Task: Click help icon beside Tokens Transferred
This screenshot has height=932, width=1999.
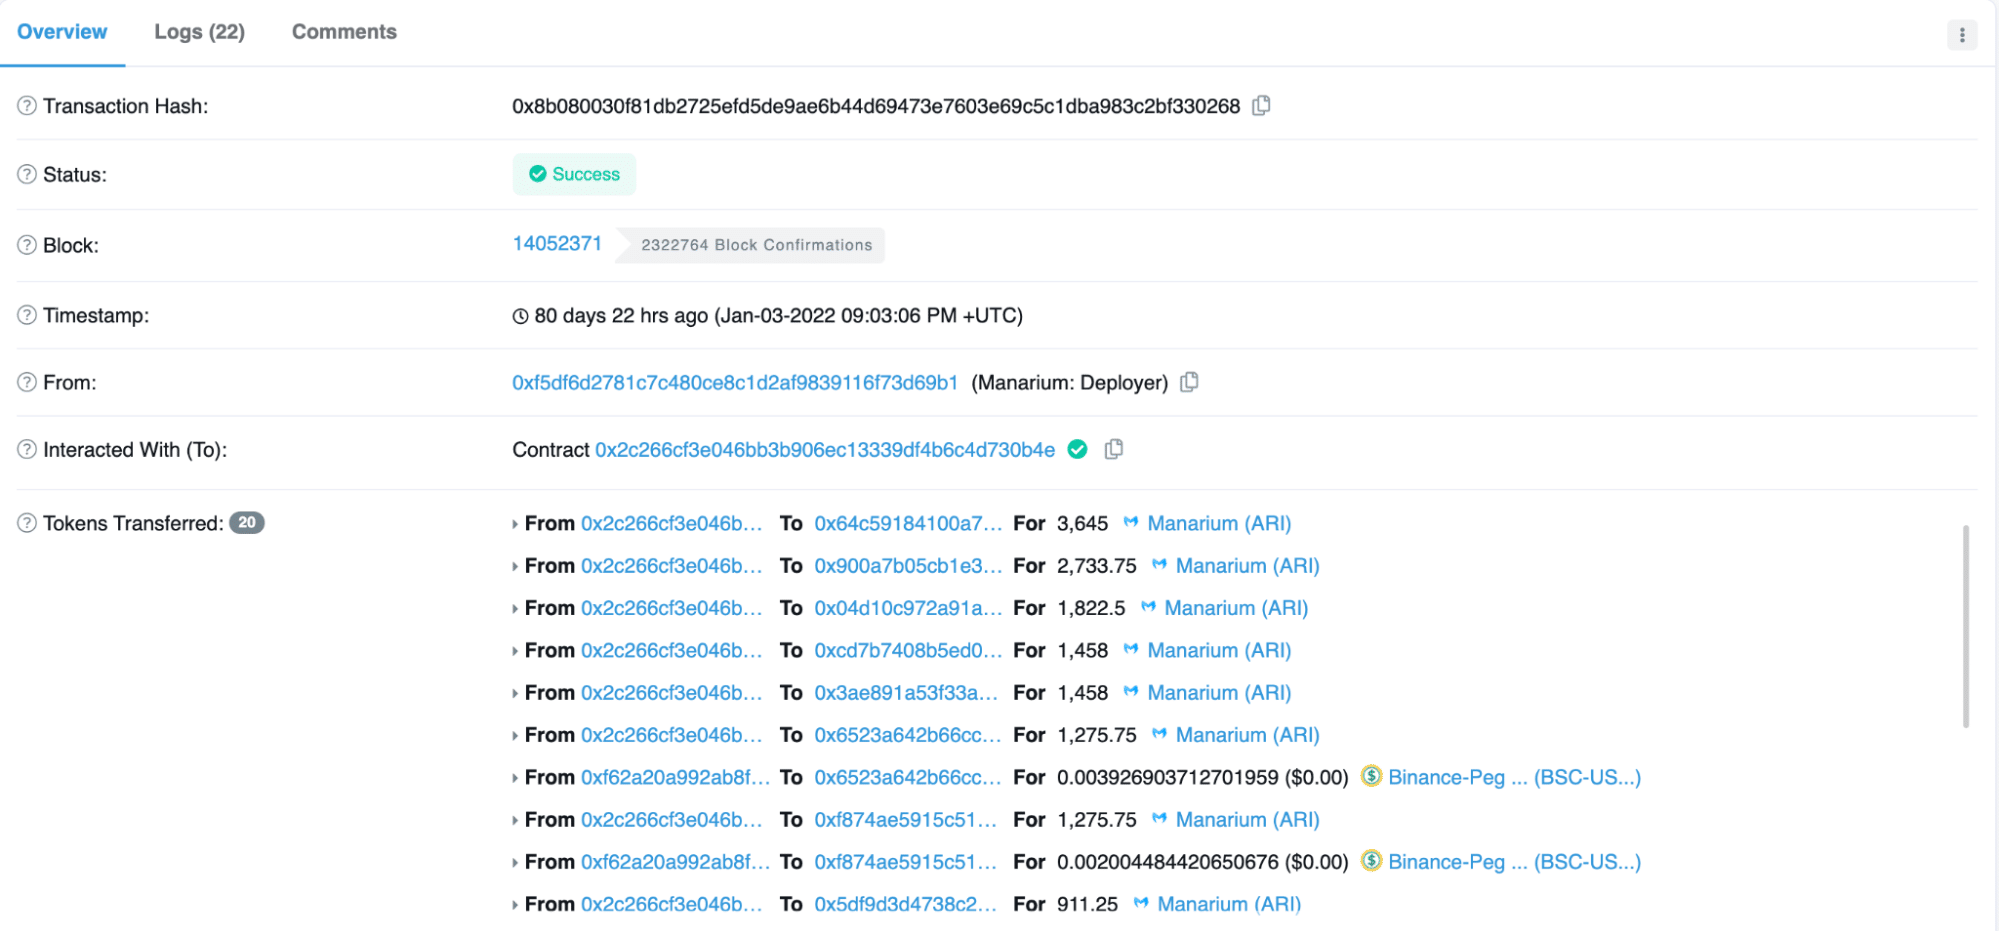Action: (x=27, y=523)
